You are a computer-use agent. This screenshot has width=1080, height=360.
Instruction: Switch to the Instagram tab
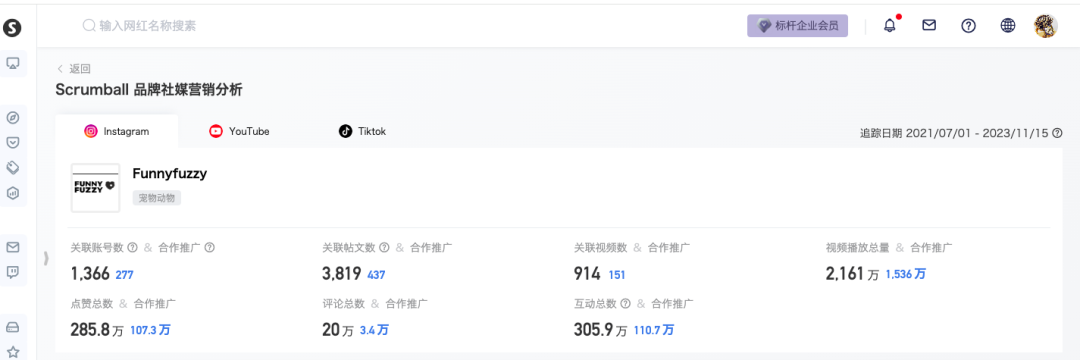tap(116, 131)
